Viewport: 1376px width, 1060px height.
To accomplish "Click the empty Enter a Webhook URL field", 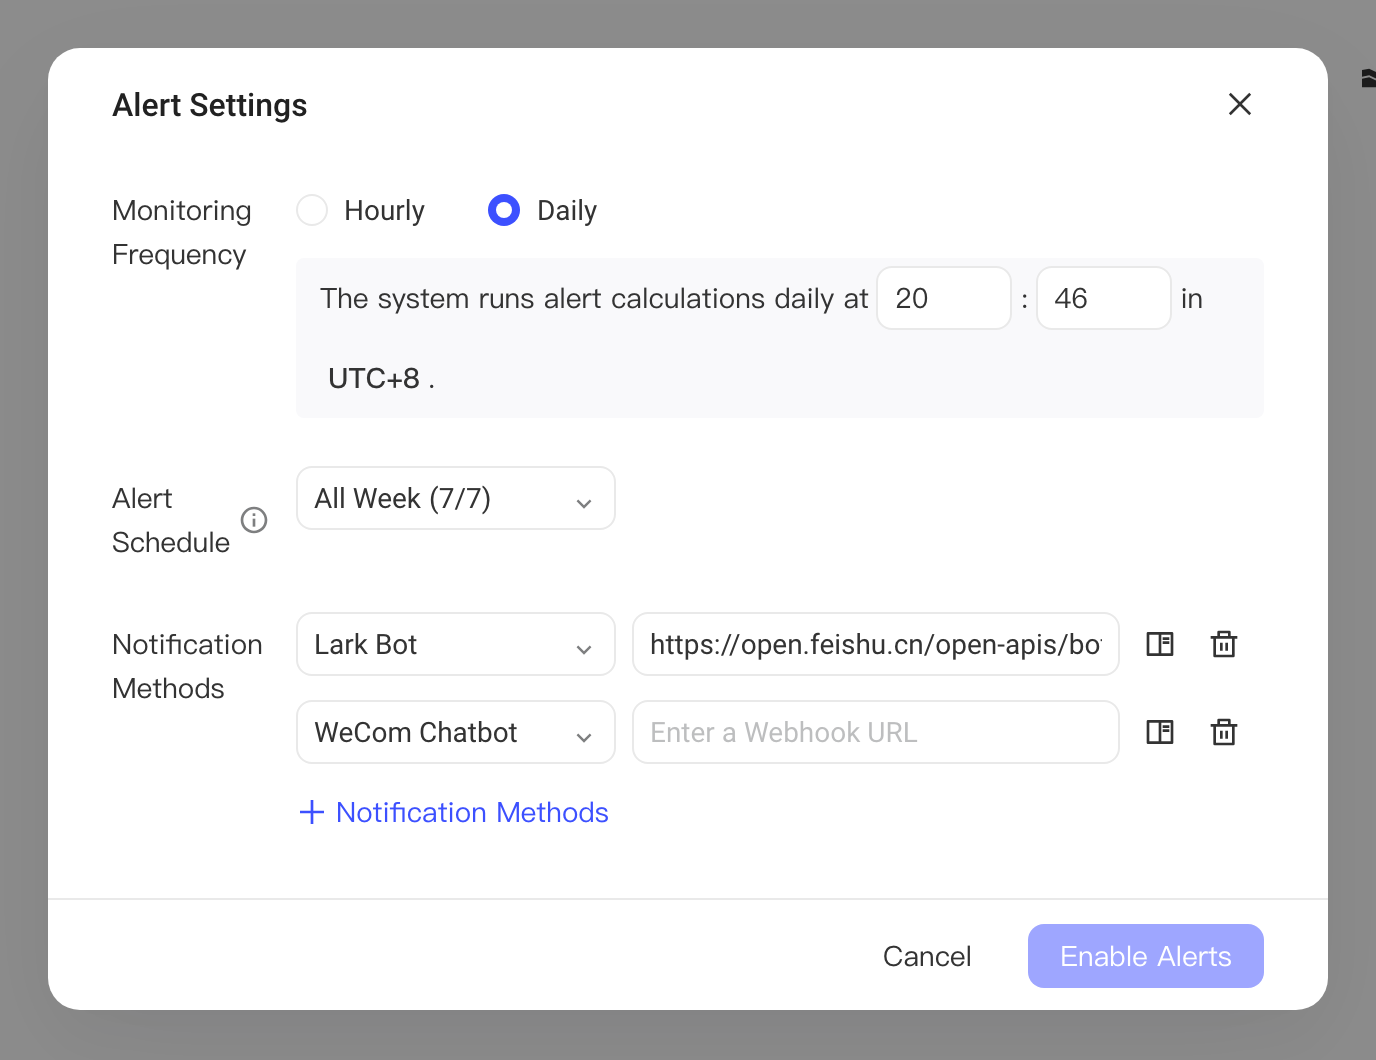I will pos(876,732).
